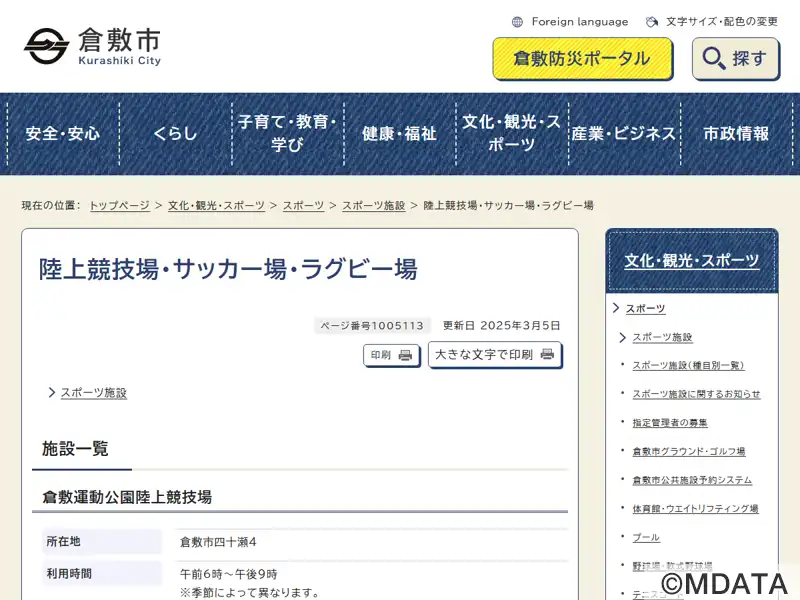Click the text size and color change icon
This screenshot has width=800, height=600.
(x=652, y=22)
